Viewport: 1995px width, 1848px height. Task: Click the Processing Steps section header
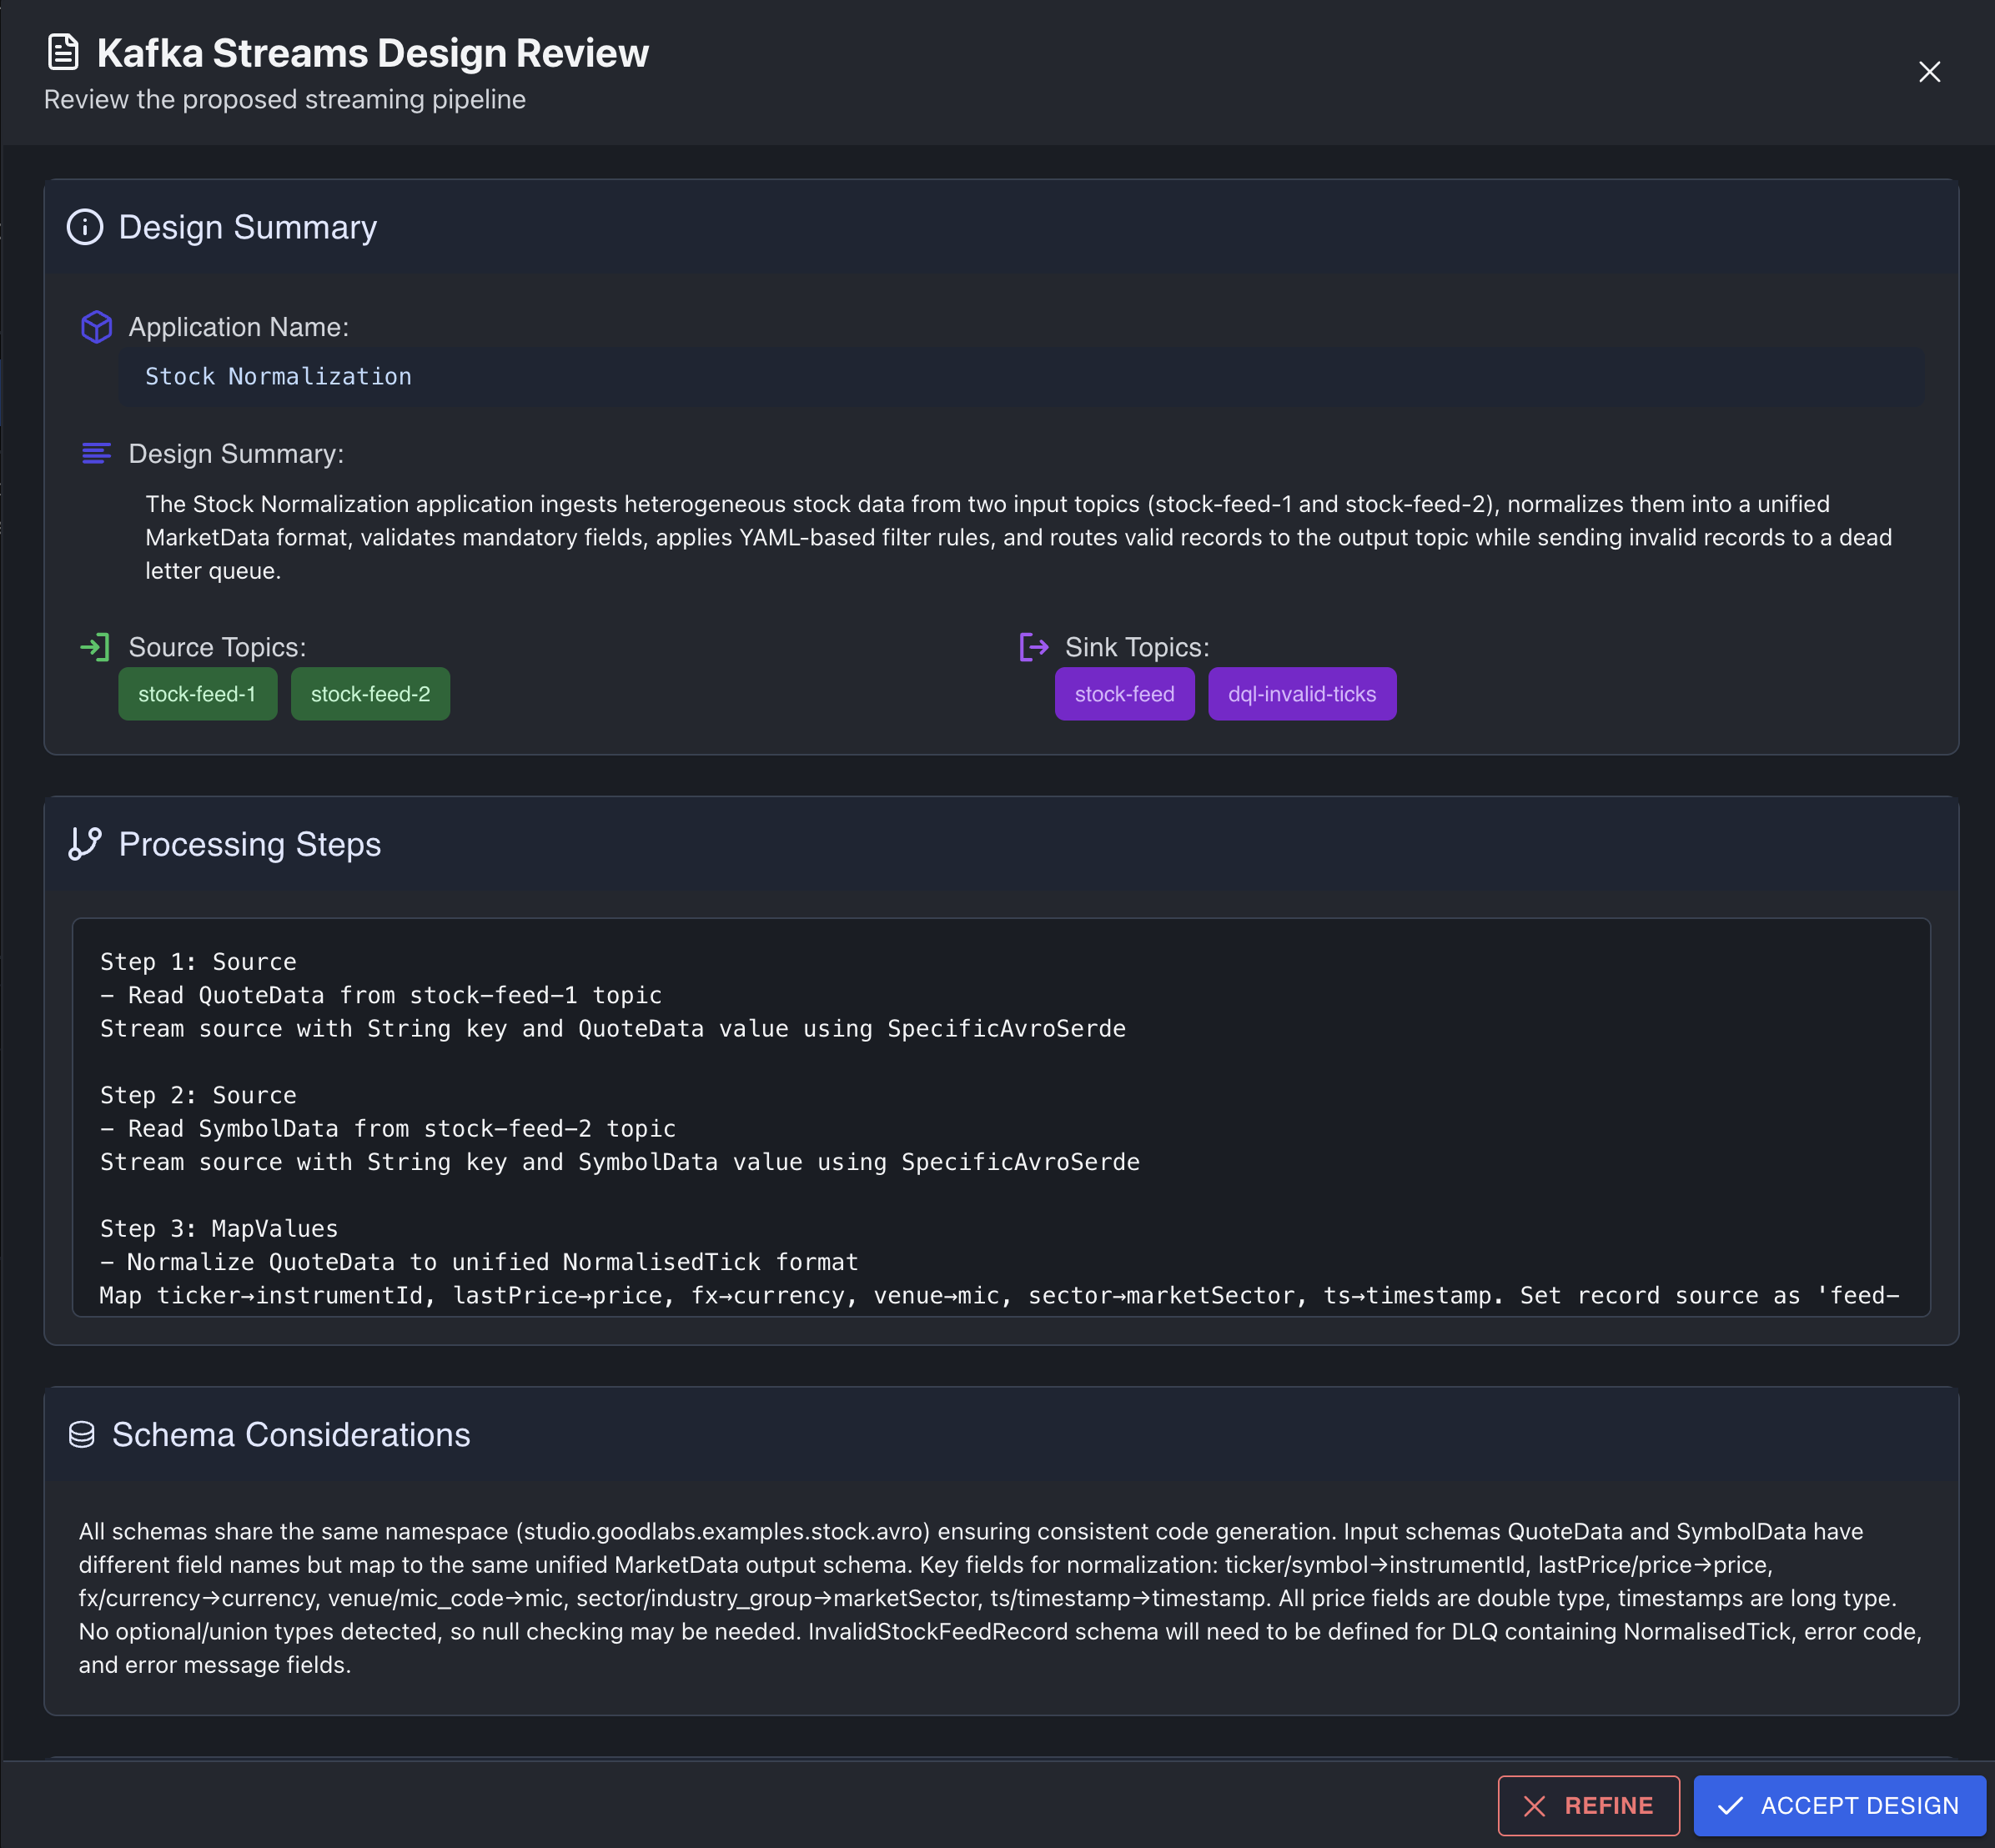pos(250,844)
